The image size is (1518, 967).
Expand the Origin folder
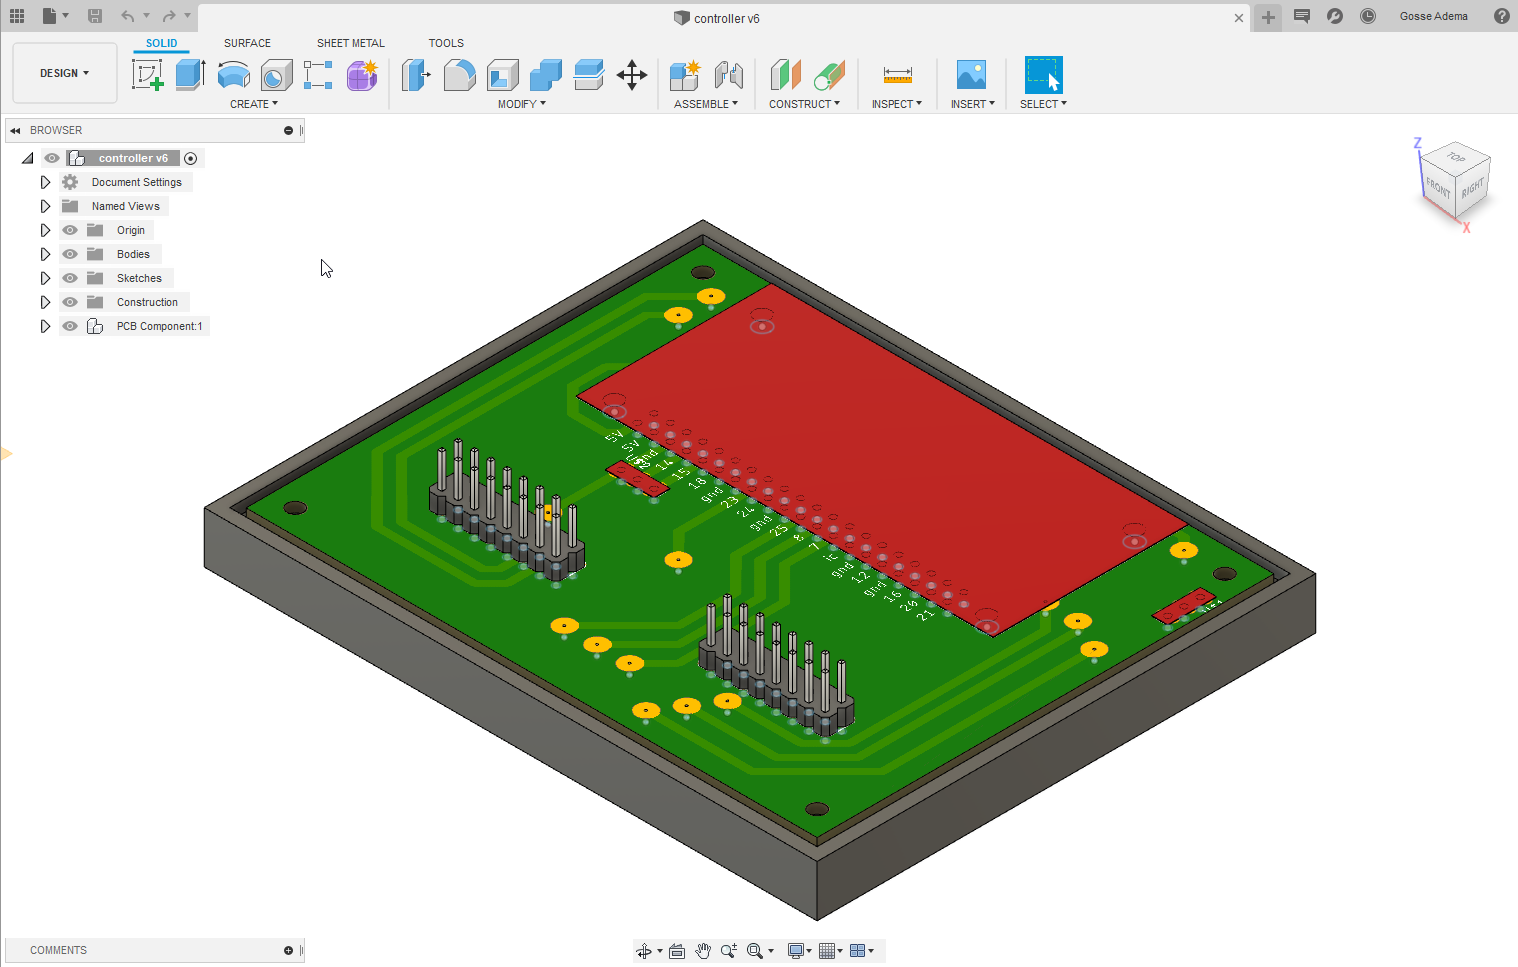(45, 230)
